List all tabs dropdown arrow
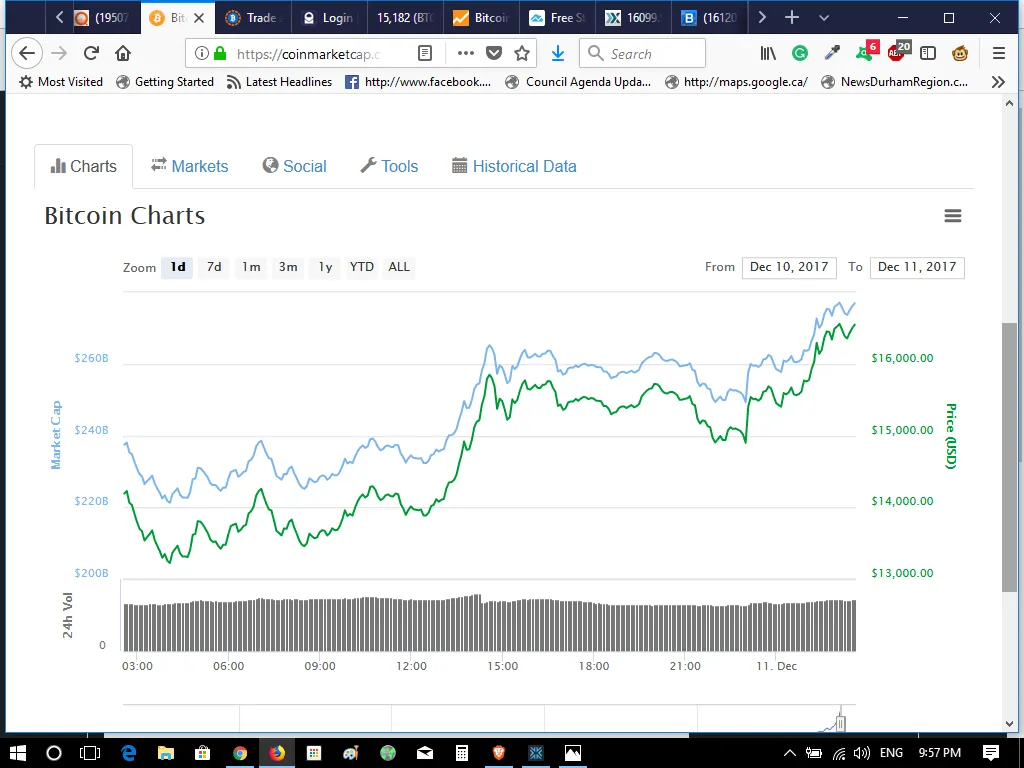Viewport: 1024px width, 768px height. pyautogui.click(x=824, y=18)
